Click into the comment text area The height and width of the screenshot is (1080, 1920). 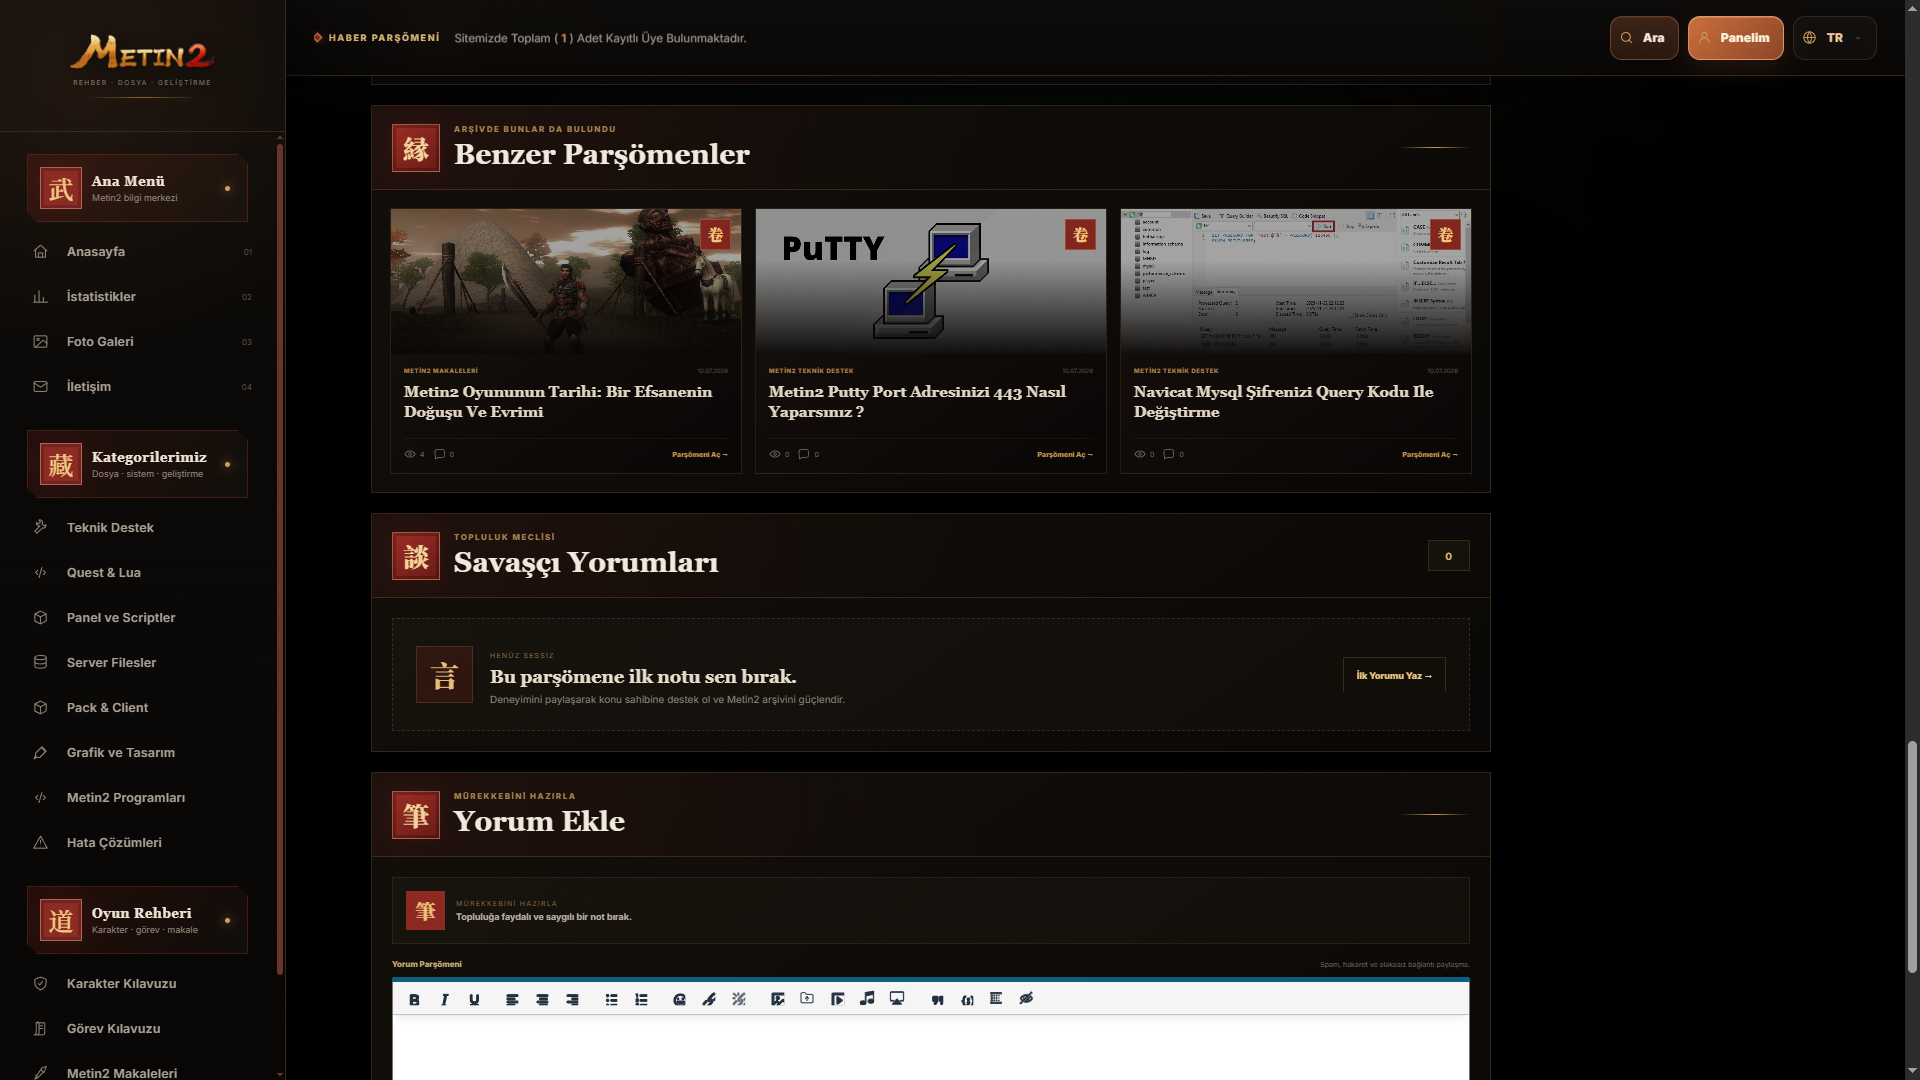pyautogui.click(x=931, y=1048)
